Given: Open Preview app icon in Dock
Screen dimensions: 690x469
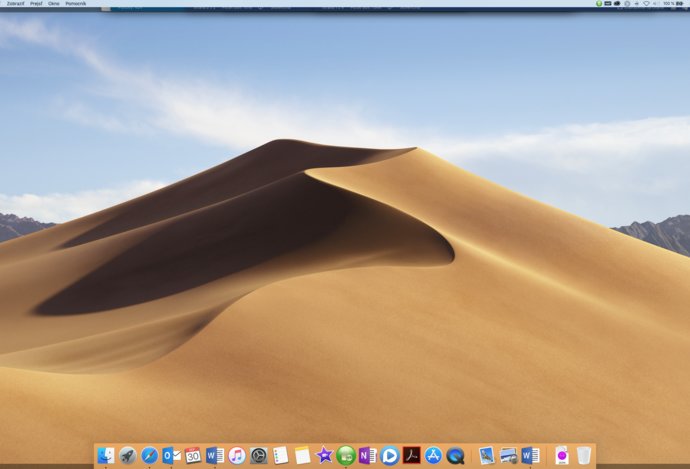Looking at the screenshot, I should (487, 455).
